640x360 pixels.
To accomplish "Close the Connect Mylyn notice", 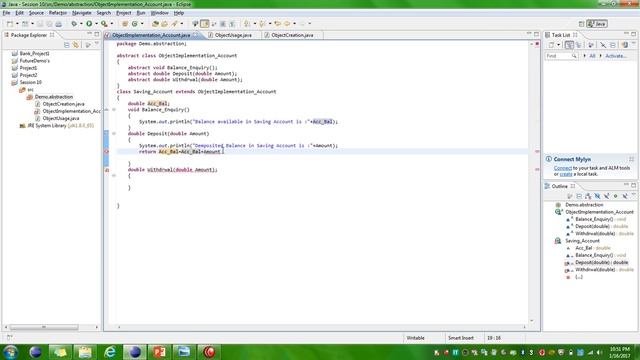I will click(631, 159).
